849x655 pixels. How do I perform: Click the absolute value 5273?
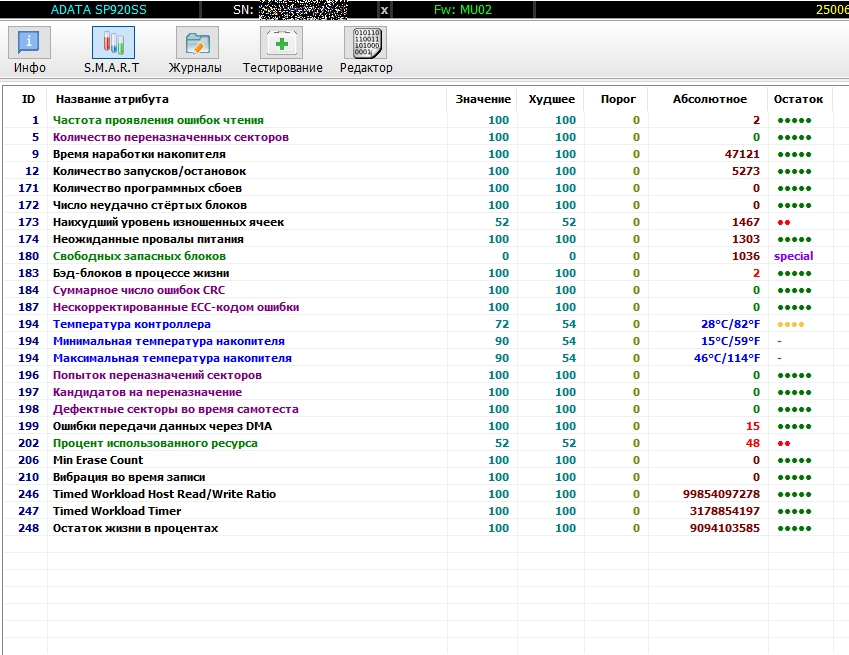746,171
